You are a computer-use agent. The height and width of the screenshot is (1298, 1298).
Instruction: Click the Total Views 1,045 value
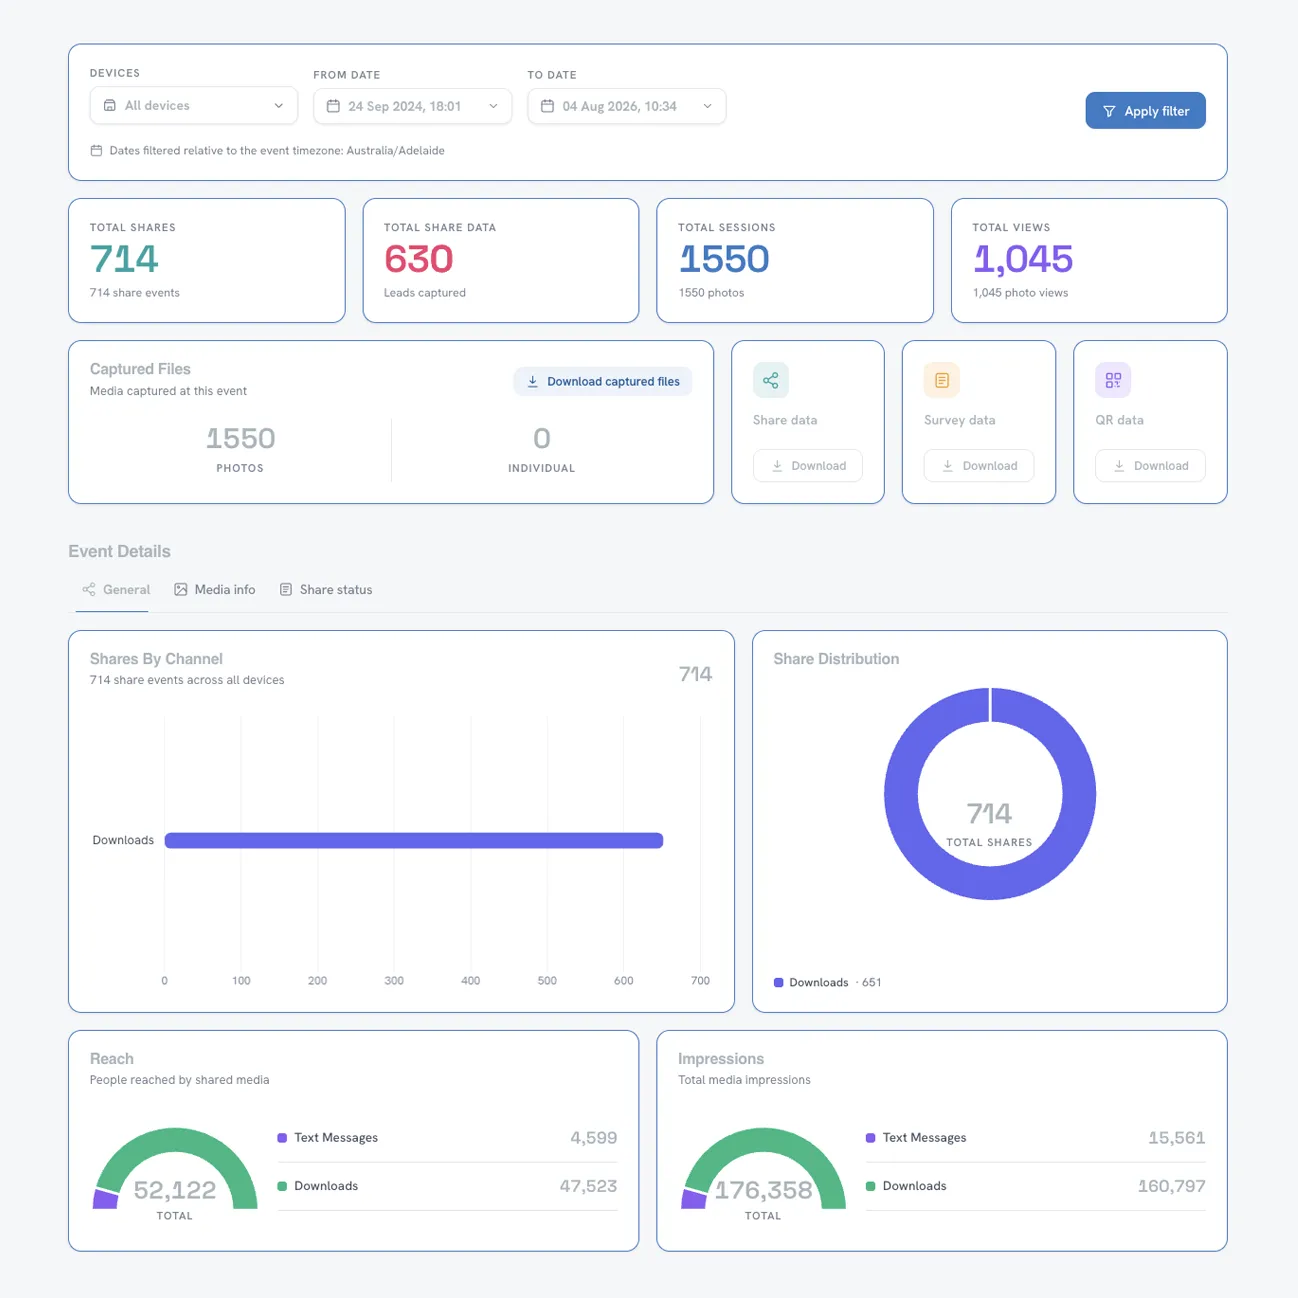point(1023,259)
